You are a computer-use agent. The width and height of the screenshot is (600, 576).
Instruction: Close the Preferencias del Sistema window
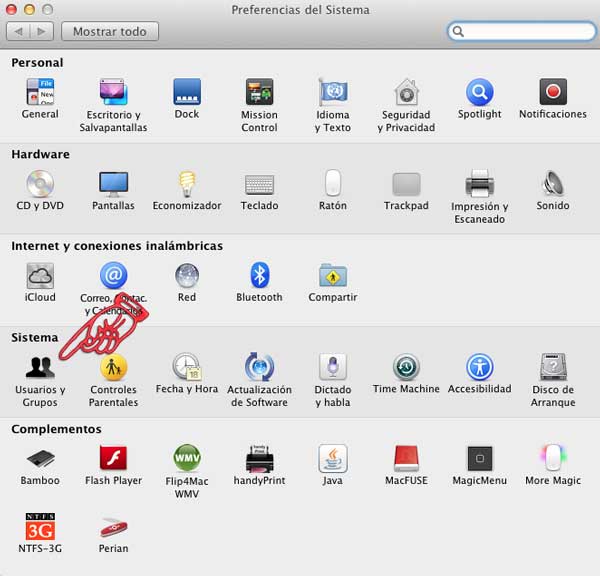(x=11, y=9)
